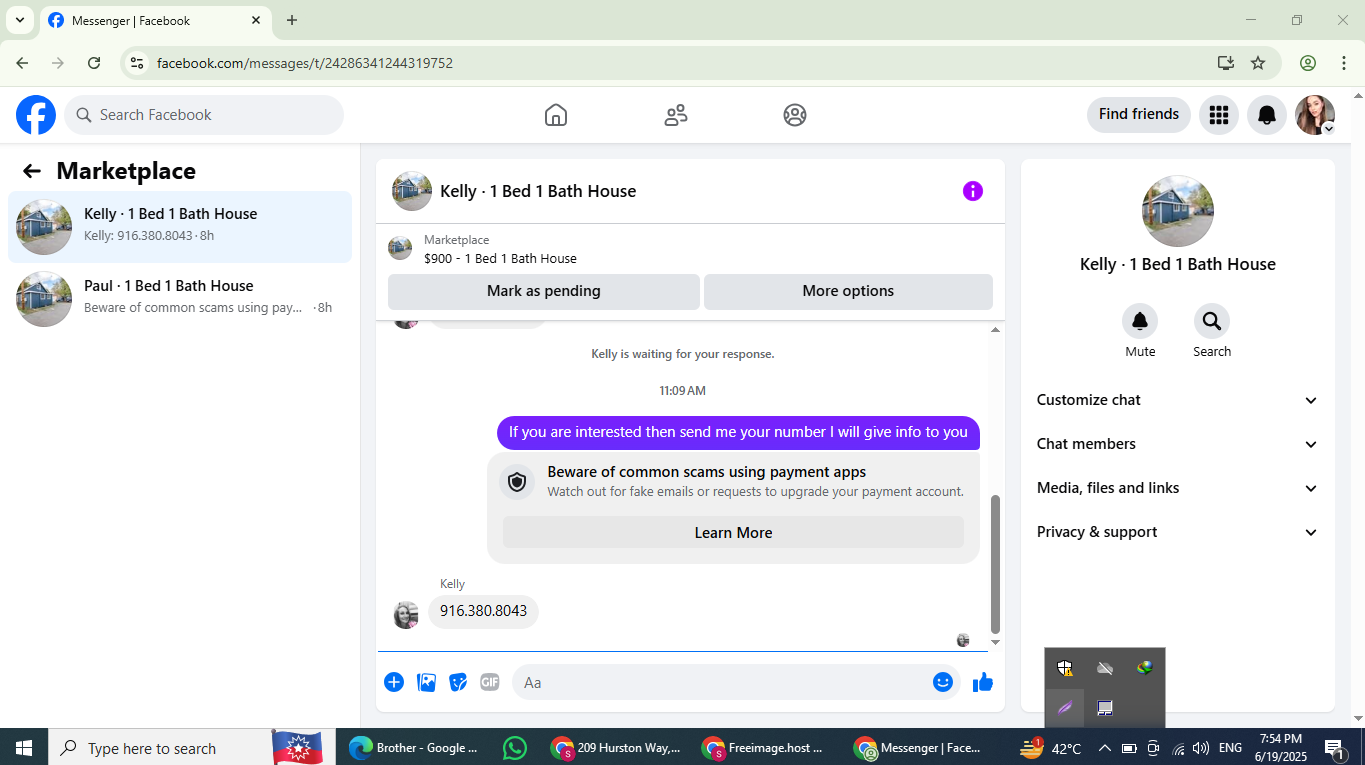1365x765 pixels.
Task: Open the 42°C weather widget on taskbar
Action: [1050, 748]
